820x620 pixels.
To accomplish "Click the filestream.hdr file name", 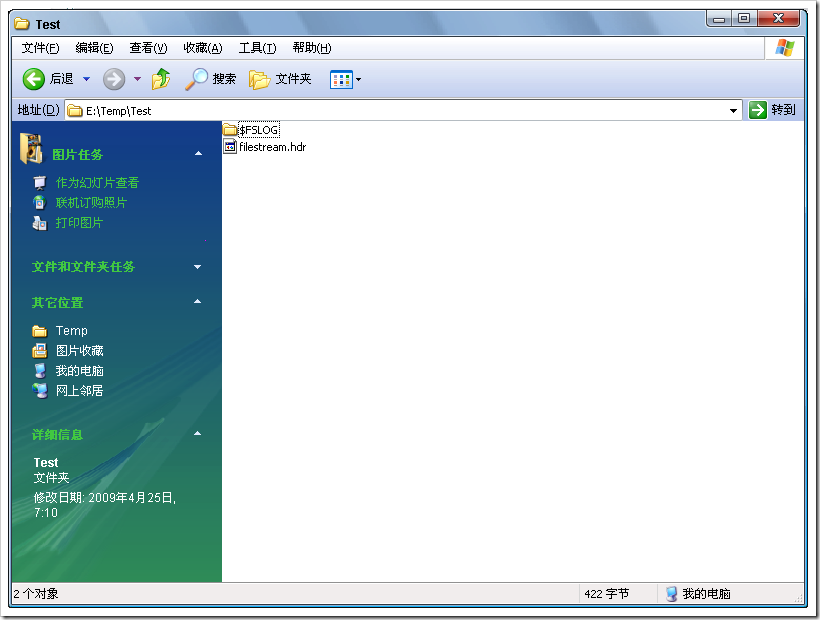I will (x=272, y=147).
